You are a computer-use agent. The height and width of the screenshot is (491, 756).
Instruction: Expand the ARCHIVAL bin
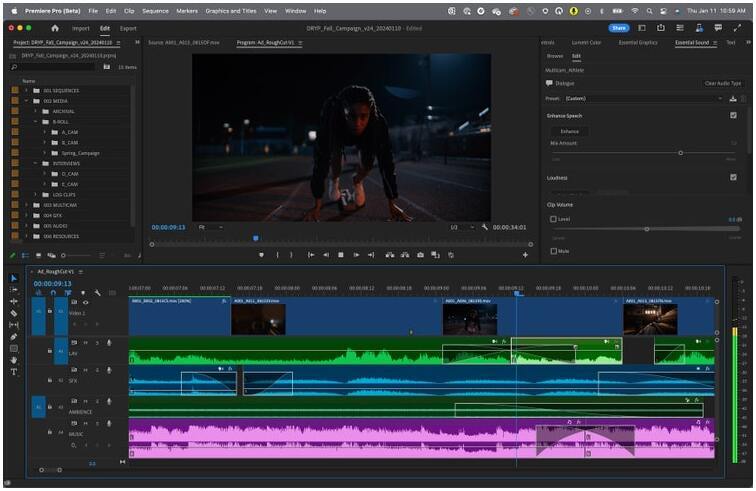(35, 111)
